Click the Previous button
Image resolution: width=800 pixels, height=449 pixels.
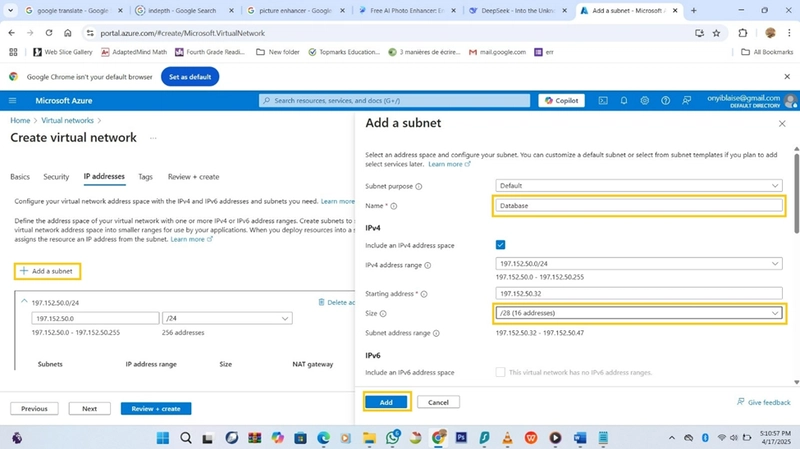click(x=34, y=409)
